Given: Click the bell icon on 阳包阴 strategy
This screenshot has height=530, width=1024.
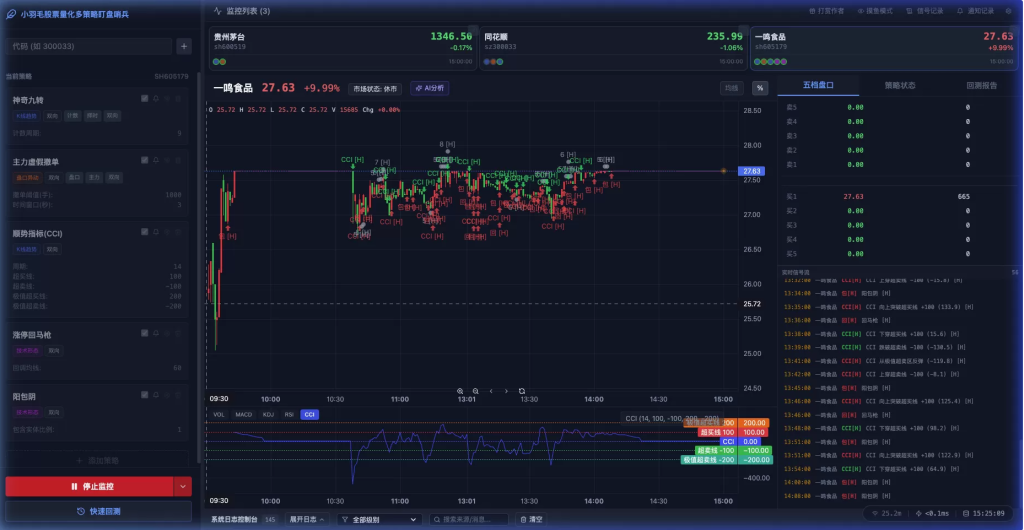Looking at the screenshot, I should pyautogui.click(x=155, y=395).
